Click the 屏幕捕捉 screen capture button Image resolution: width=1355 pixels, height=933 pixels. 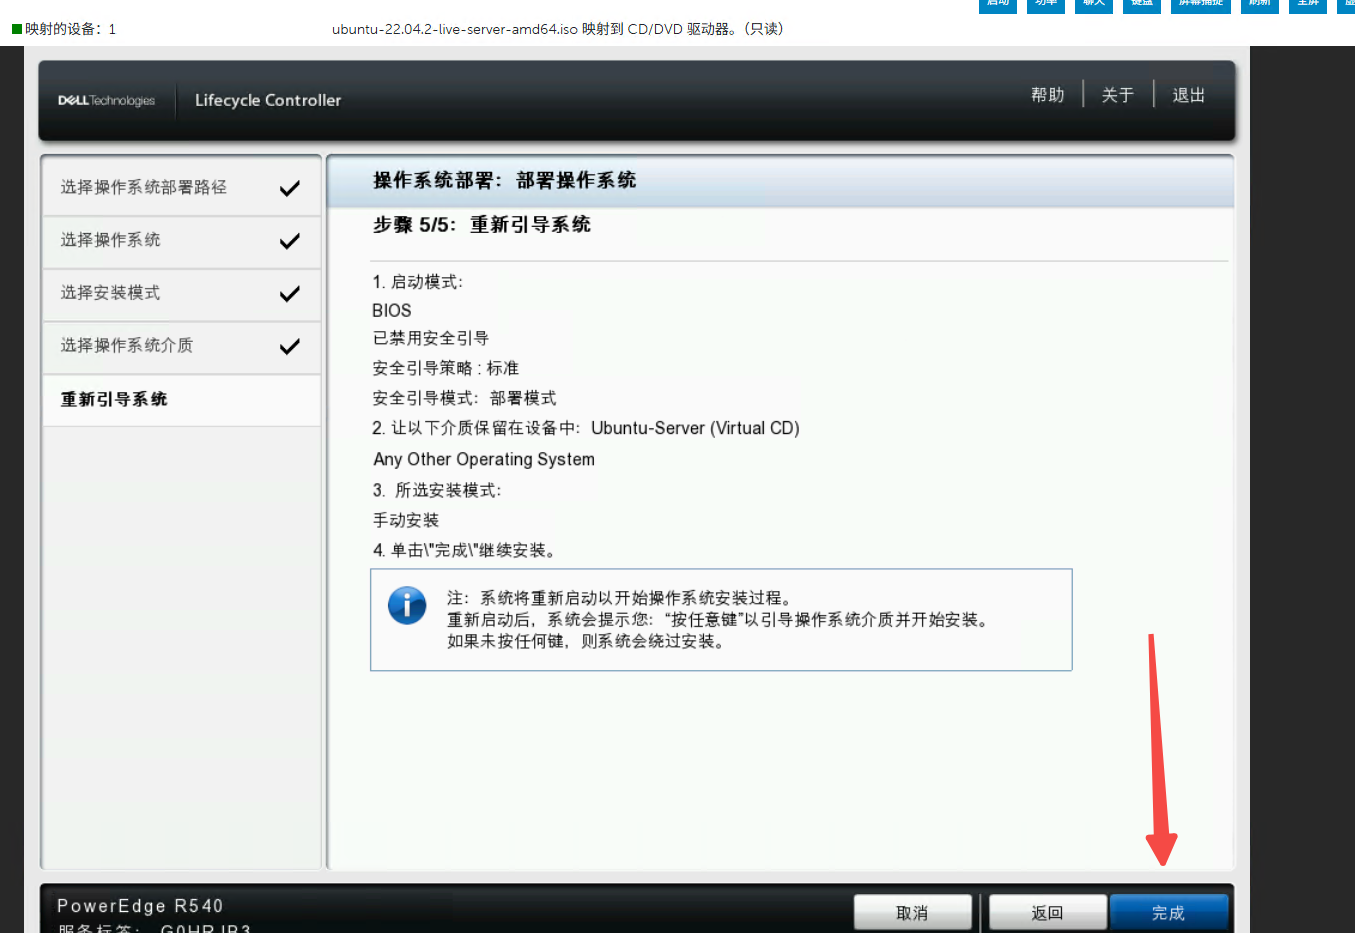click(1200, 5)
